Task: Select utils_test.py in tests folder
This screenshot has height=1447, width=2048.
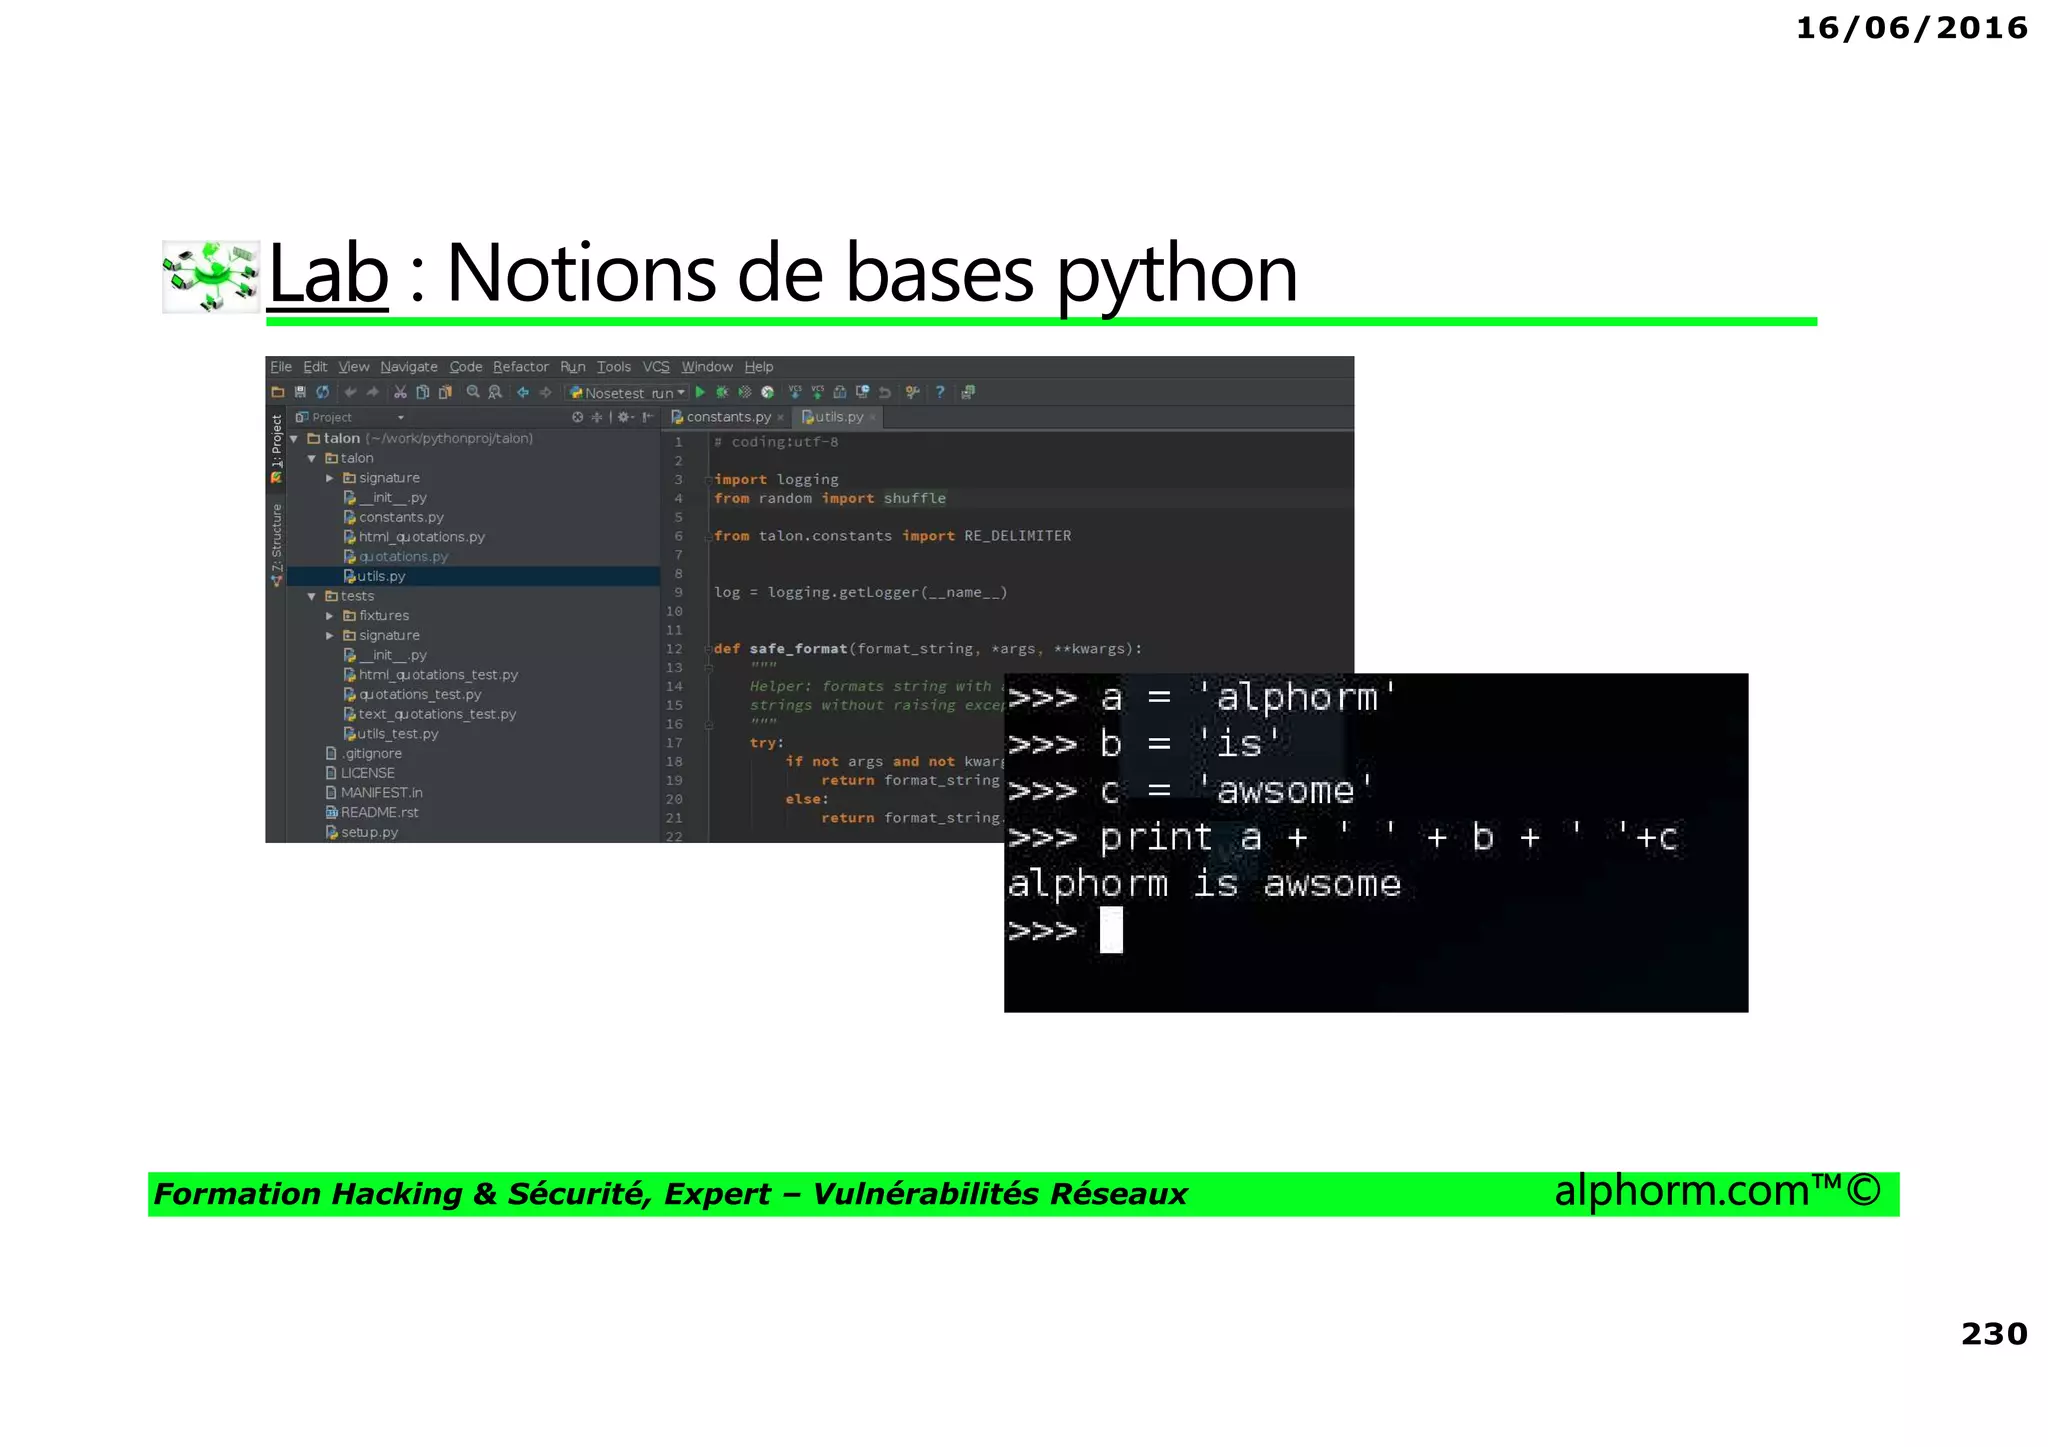Action: [391, 734]
